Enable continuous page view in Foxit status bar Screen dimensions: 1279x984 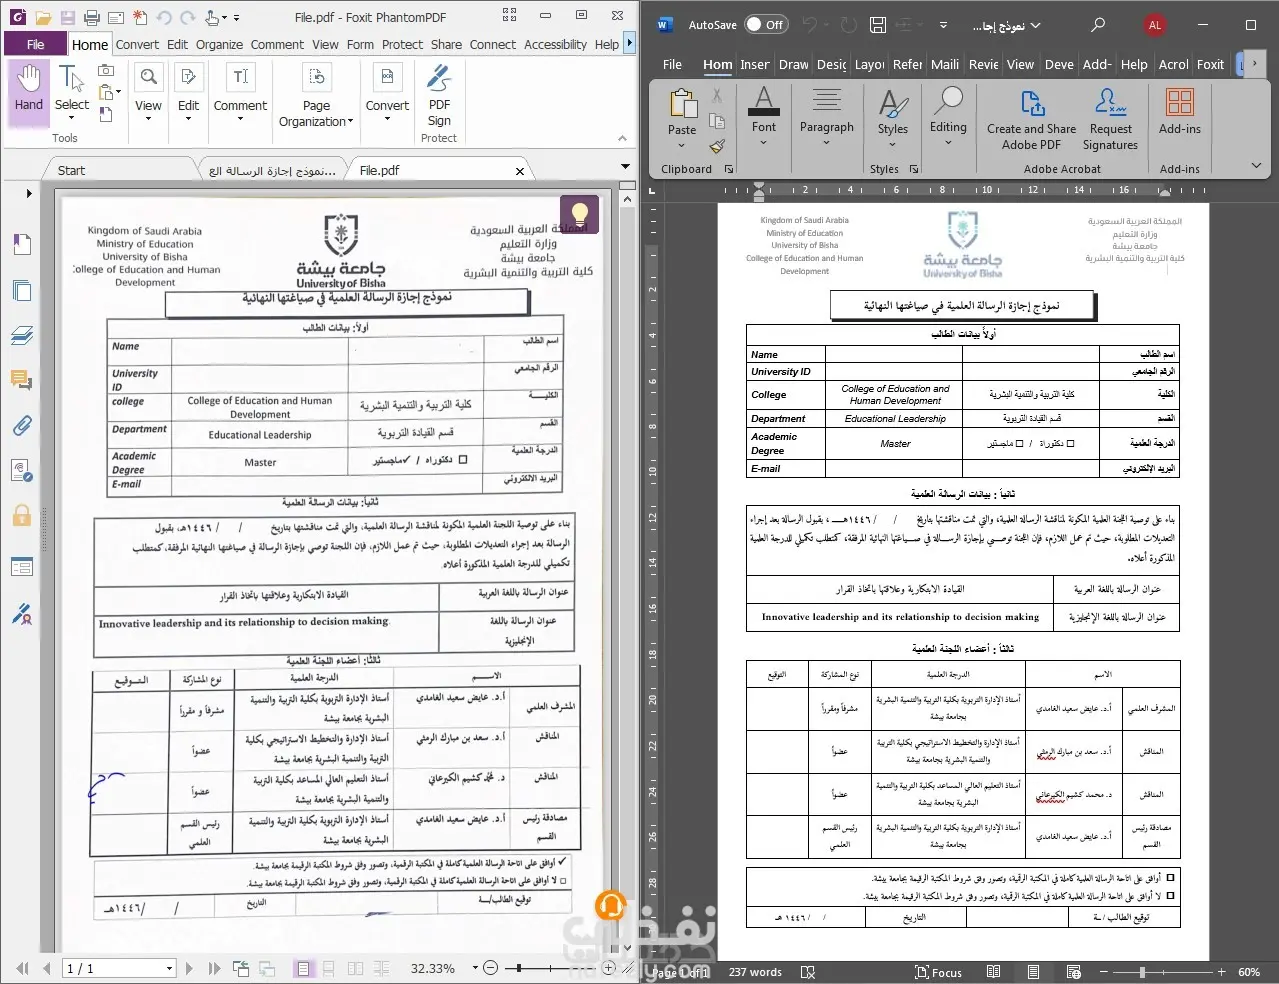click(x=329, y=968)
